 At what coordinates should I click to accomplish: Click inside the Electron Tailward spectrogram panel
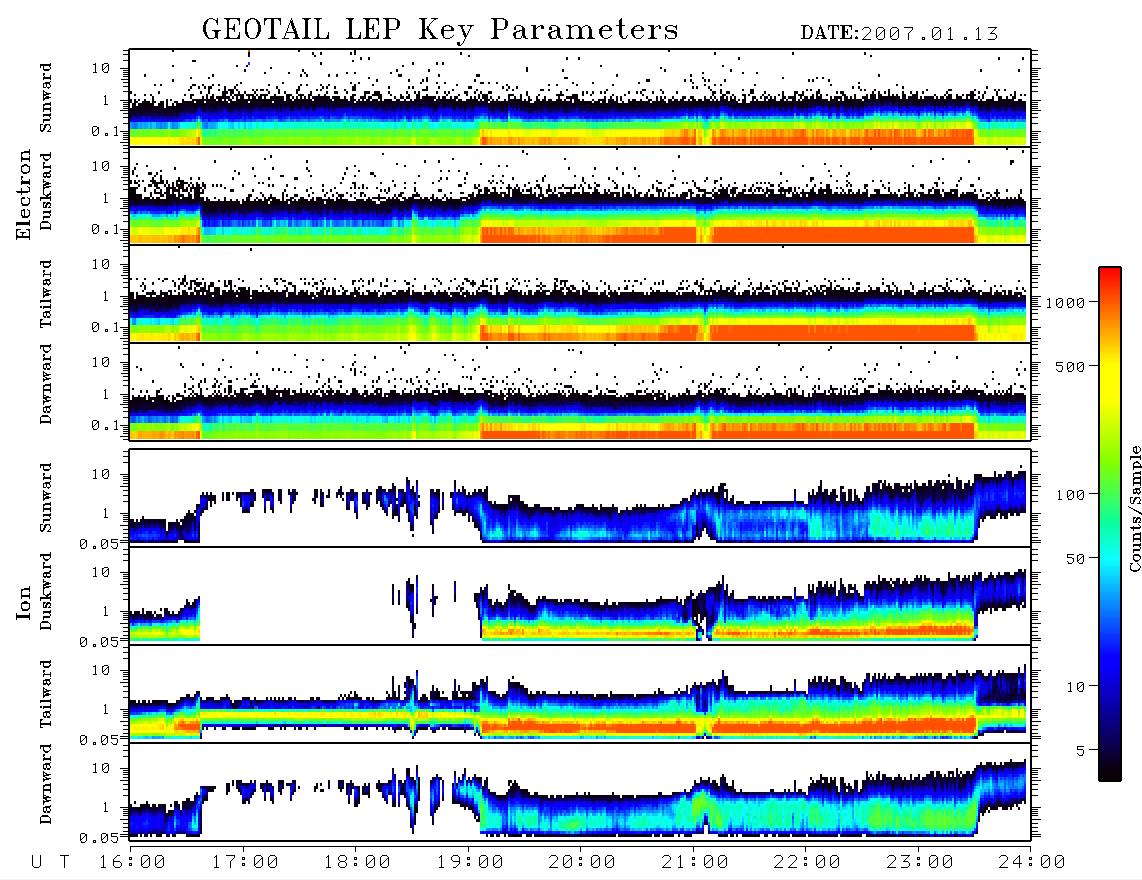[580, 294]
